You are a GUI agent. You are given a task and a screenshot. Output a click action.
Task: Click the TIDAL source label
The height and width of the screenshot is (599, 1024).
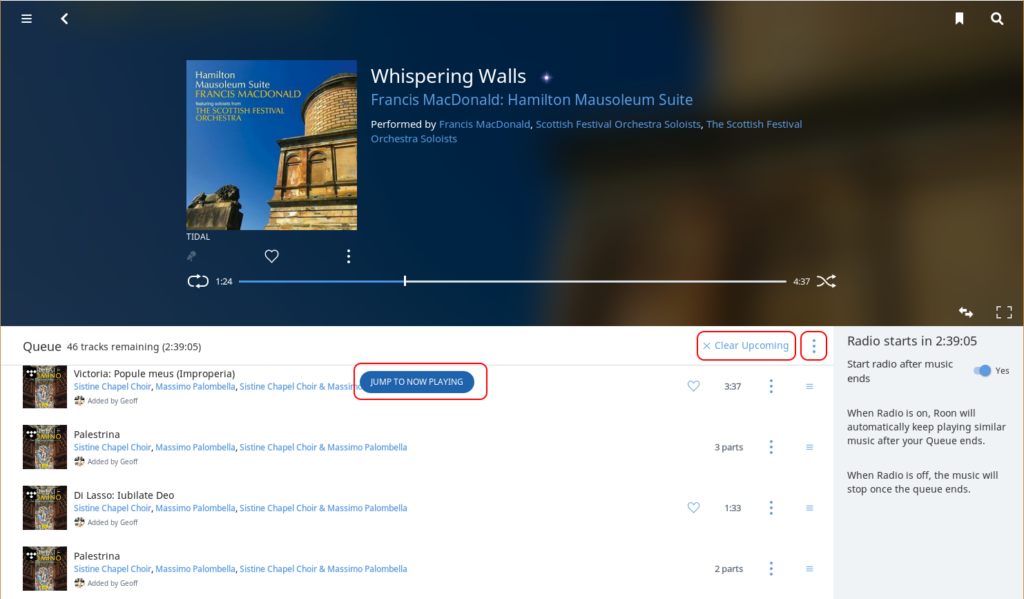[198, 237]
